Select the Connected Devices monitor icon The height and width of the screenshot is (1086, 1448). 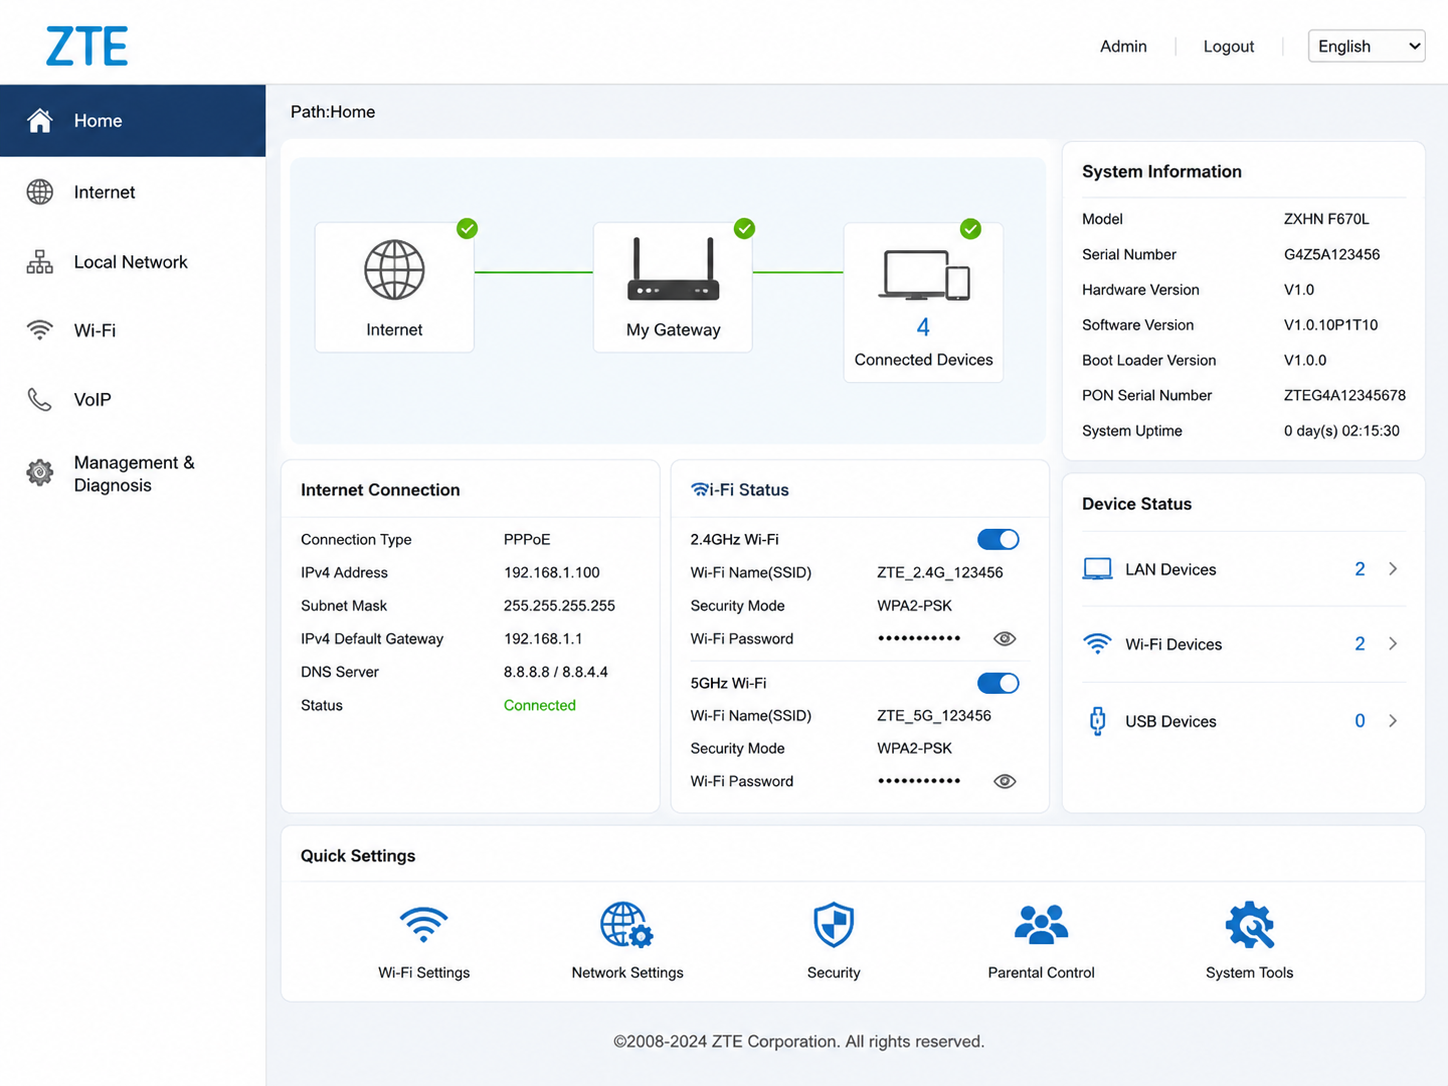924,275
